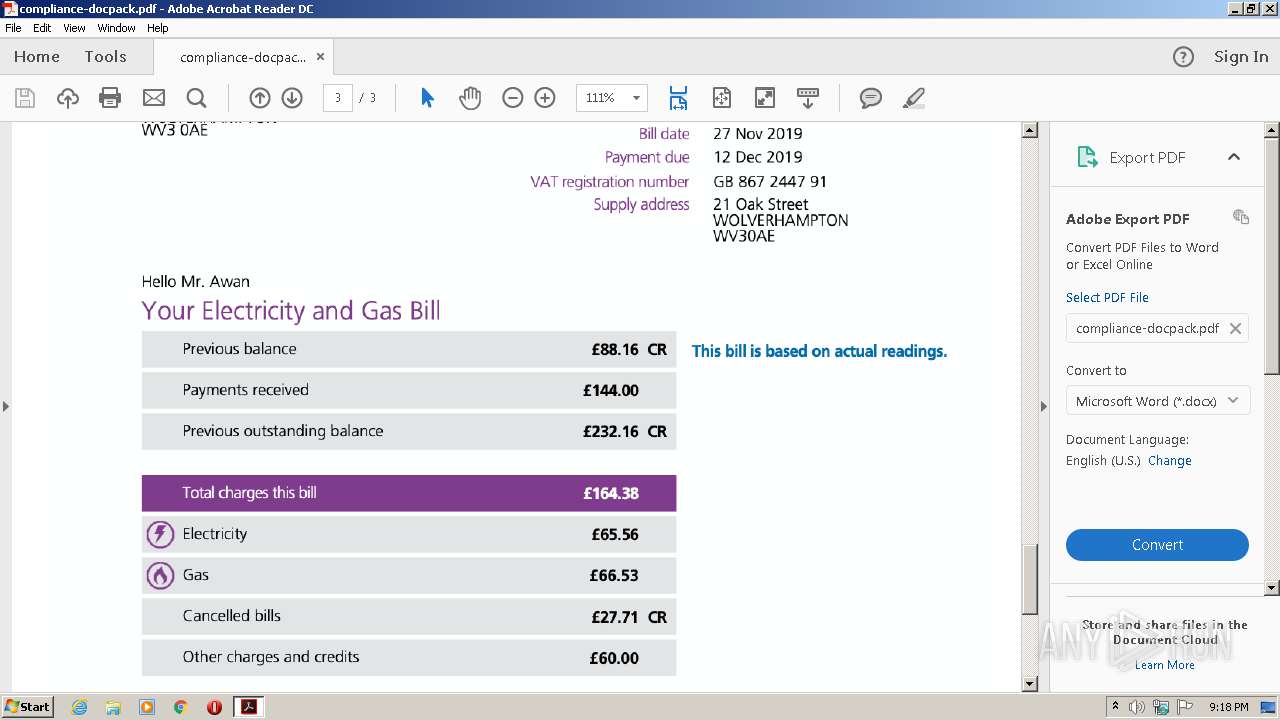
Task: Open the Edit menu
Action: point(42,28)
